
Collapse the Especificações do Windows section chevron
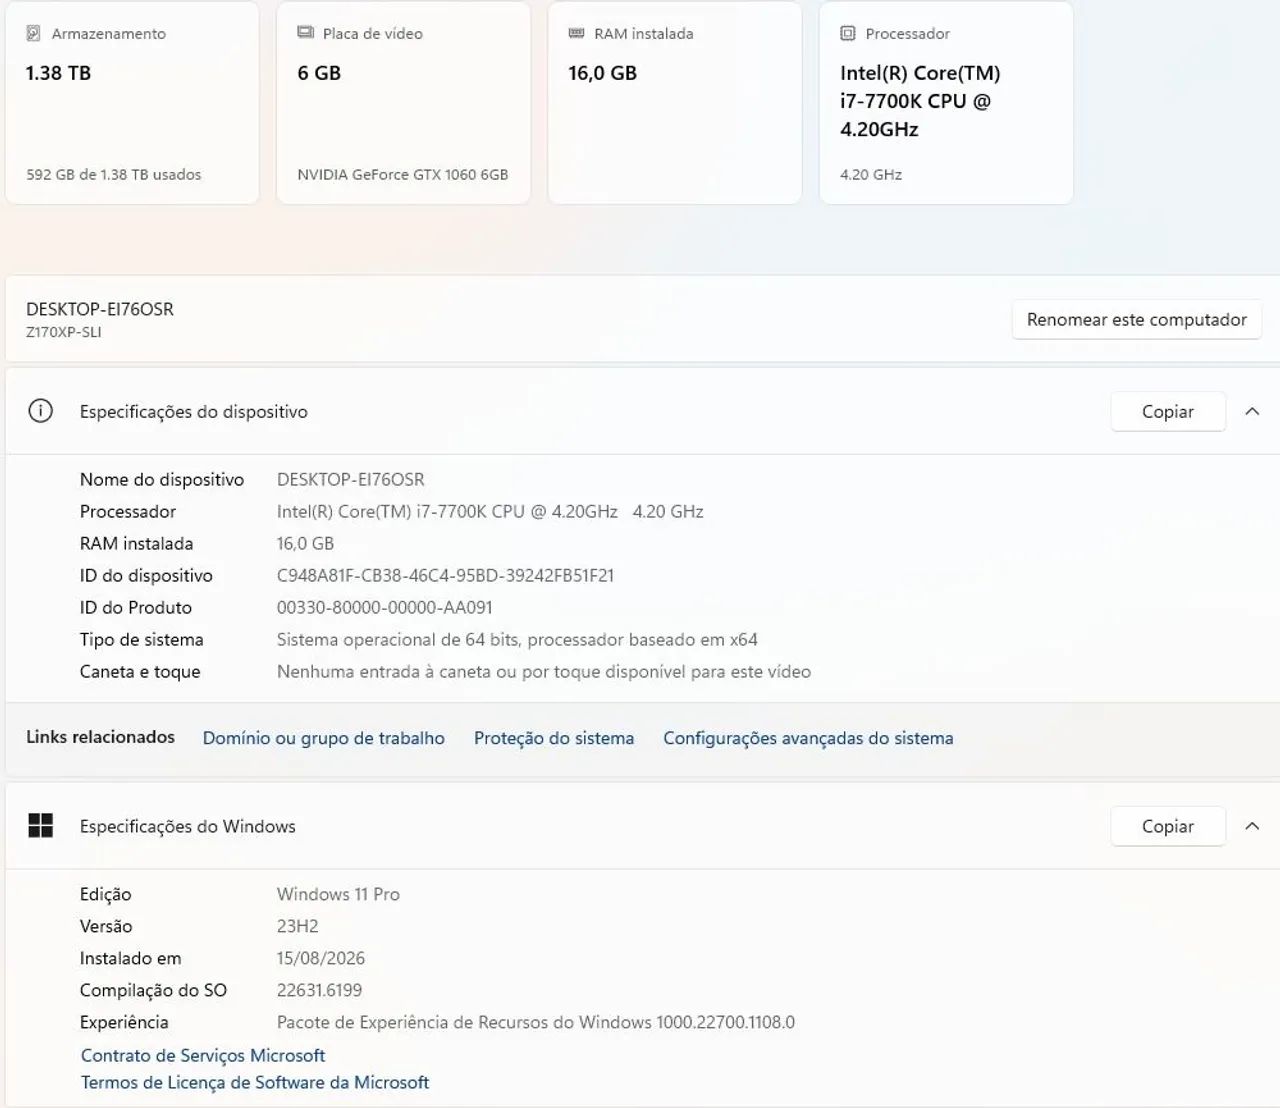1252,826
